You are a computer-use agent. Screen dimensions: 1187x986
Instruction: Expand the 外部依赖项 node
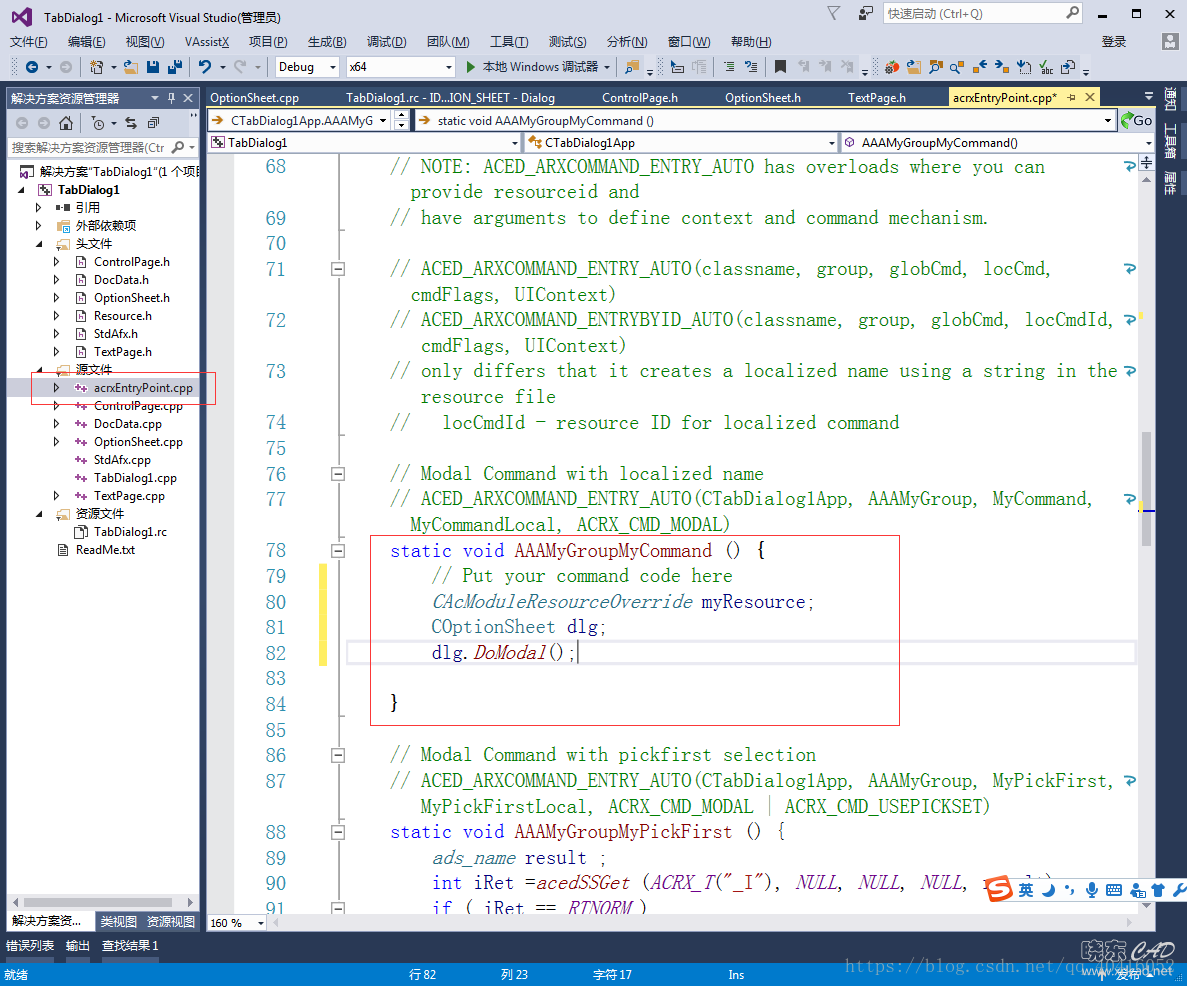coord(39,226)
